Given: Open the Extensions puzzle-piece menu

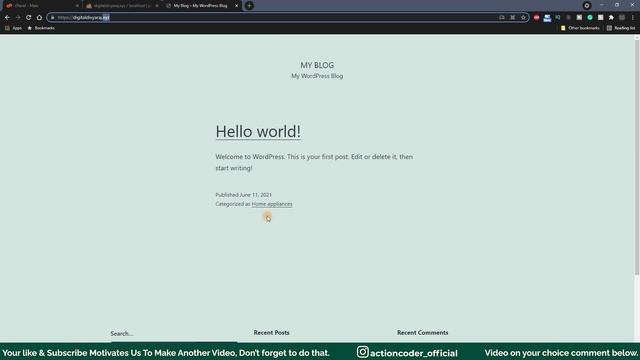Looking at the screenshot, I should coord(611,18).
